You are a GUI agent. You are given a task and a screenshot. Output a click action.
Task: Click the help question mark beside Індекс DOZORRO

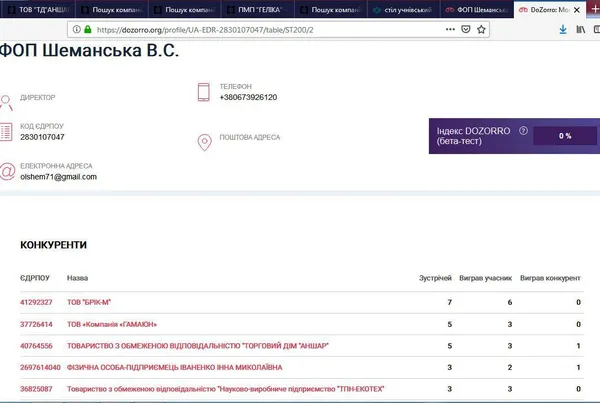pos(523,131)
